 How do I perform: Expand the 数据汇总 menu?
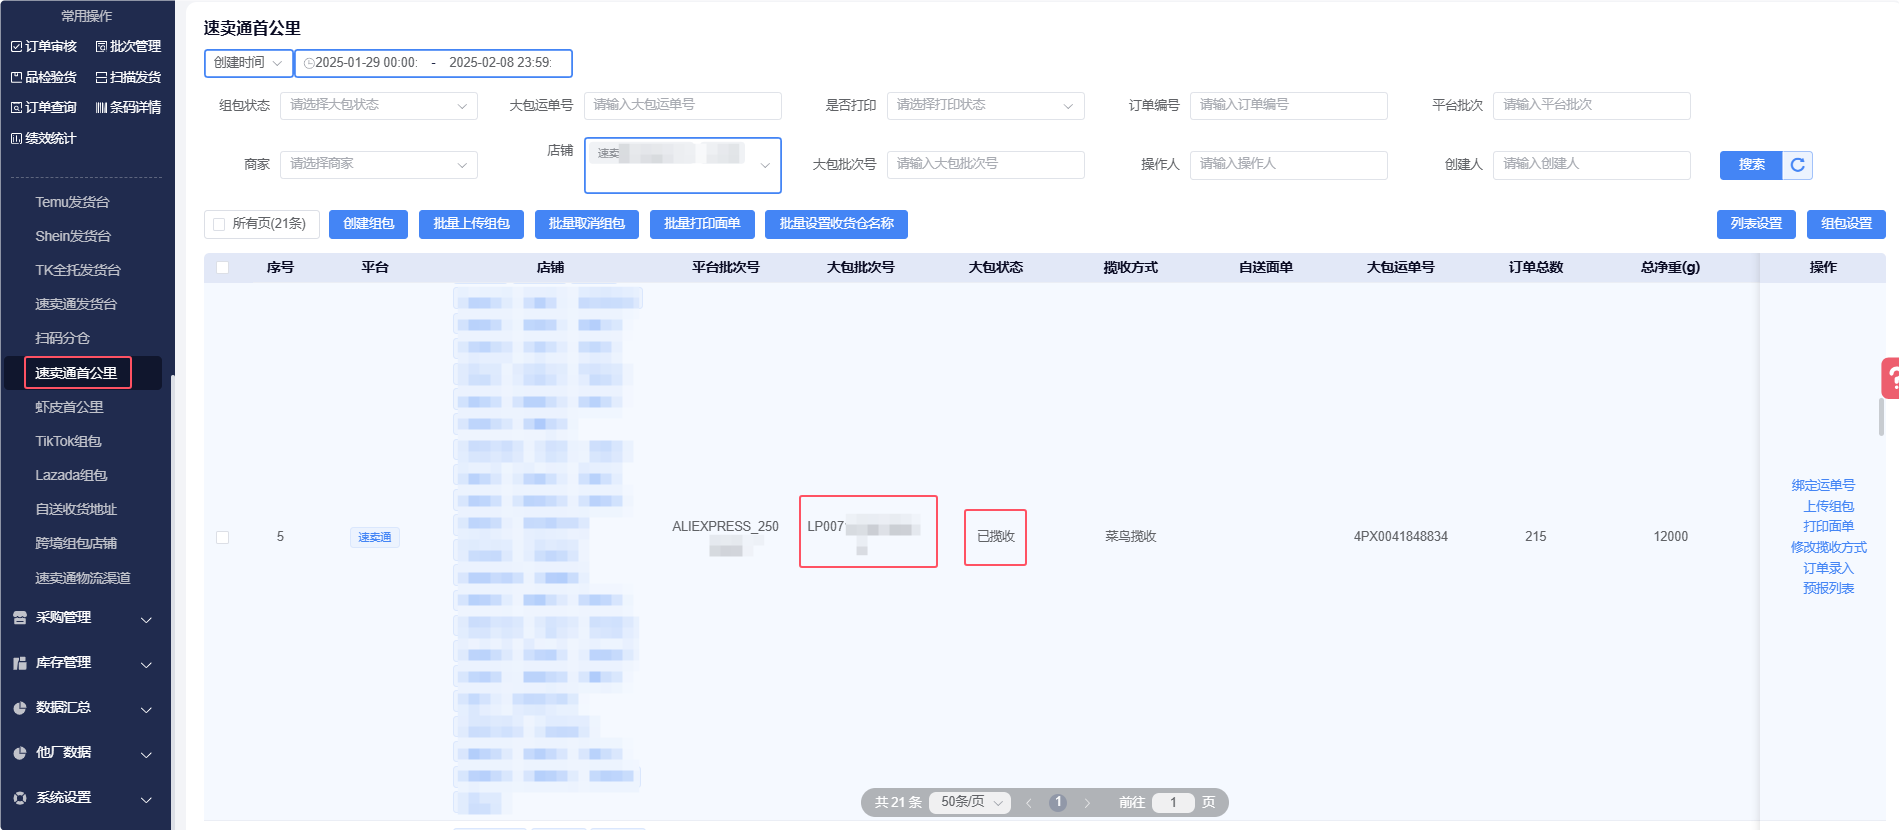click(147, 710)
